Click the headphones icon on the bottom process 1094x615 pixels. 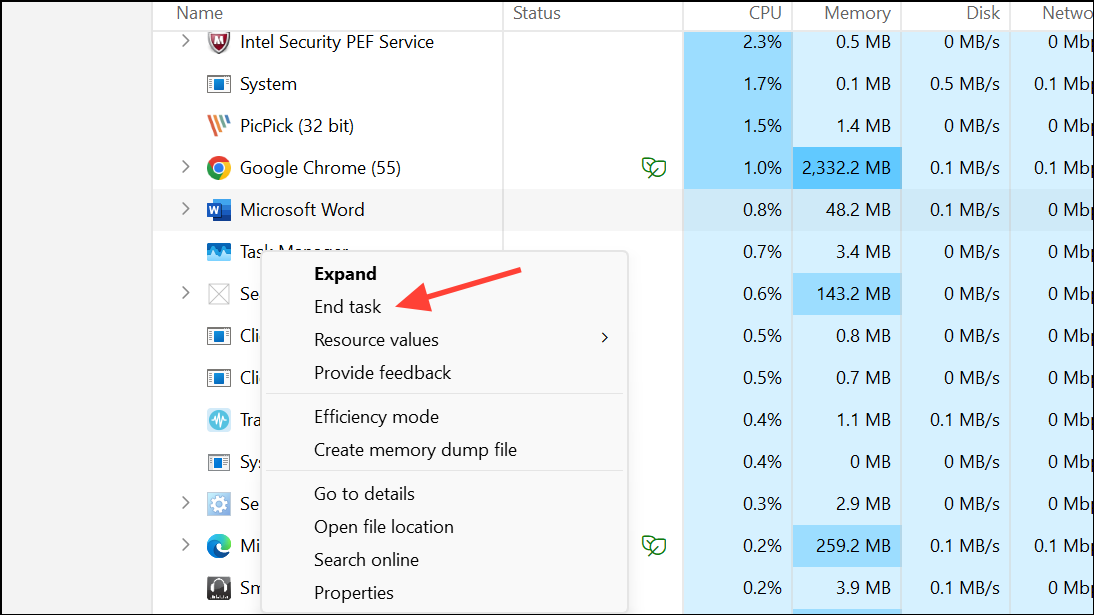(x=218, y=588)
